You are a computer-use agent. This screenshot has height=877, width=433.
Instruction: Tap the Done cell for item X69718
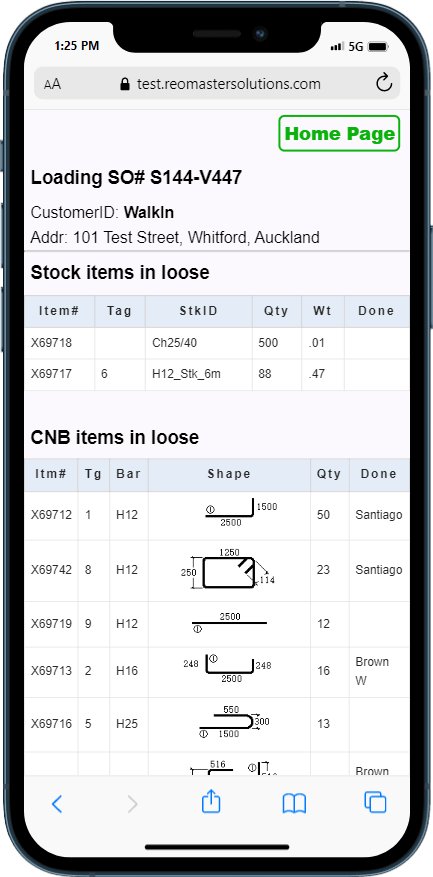376,343
